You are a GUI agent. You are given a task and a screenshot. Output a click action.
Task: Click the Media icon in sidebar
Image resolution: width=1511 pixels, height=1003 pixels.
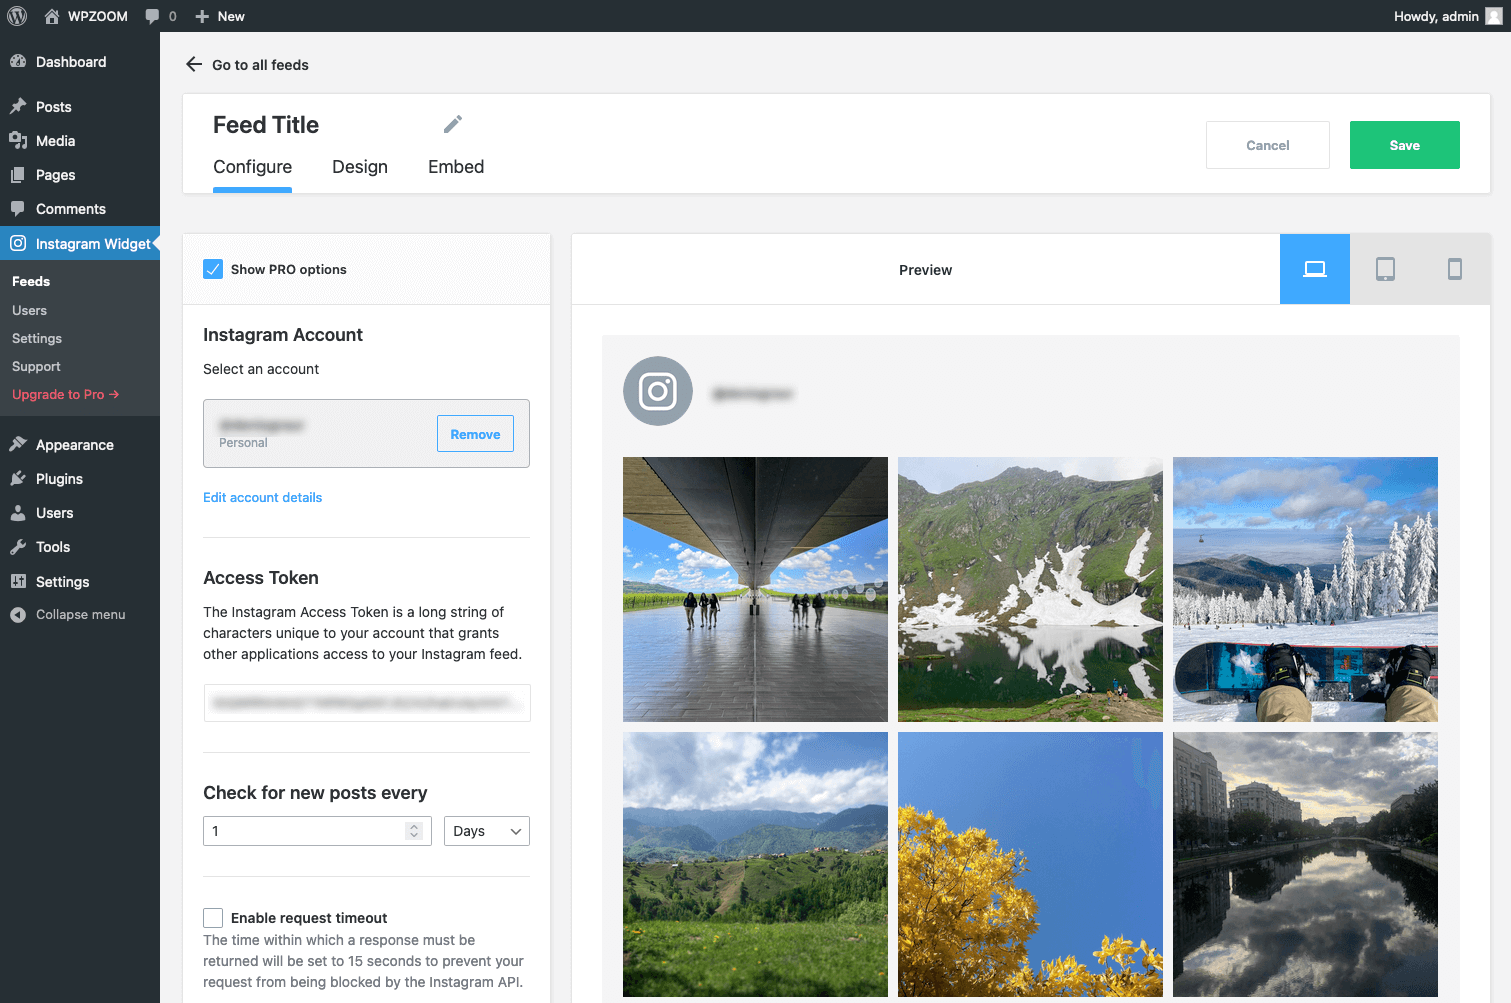pyautogui.click(x=18, y=140)
